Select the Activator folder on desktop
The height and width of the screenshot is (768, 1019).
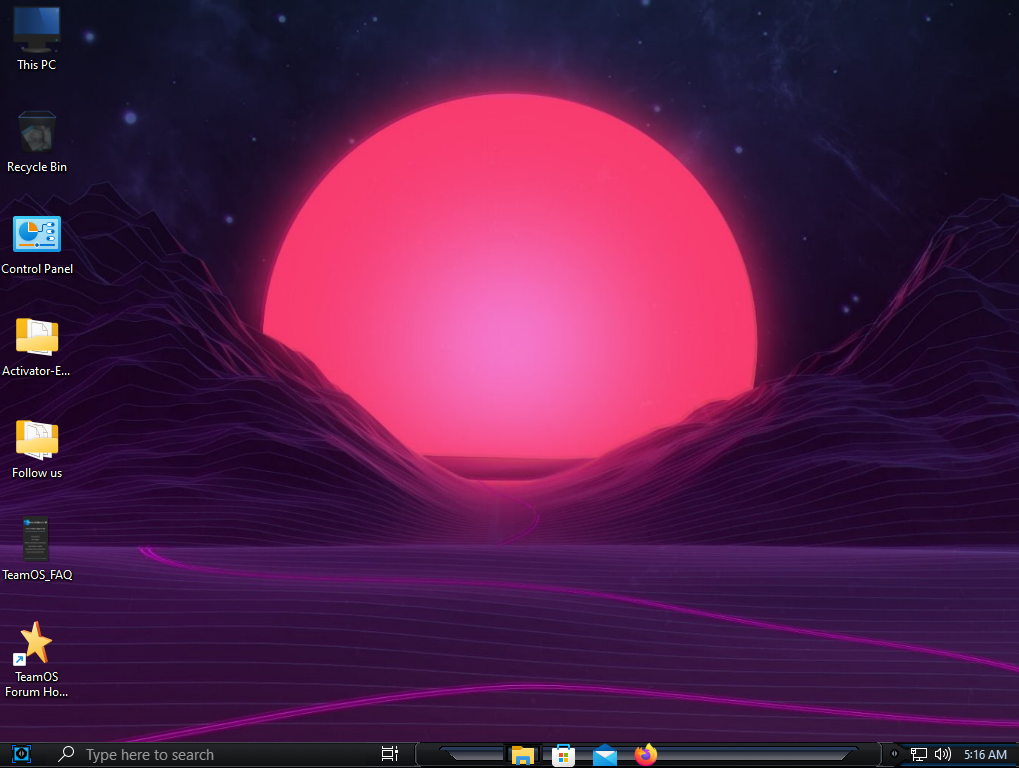pyautogui.click(x=37, y=337)
